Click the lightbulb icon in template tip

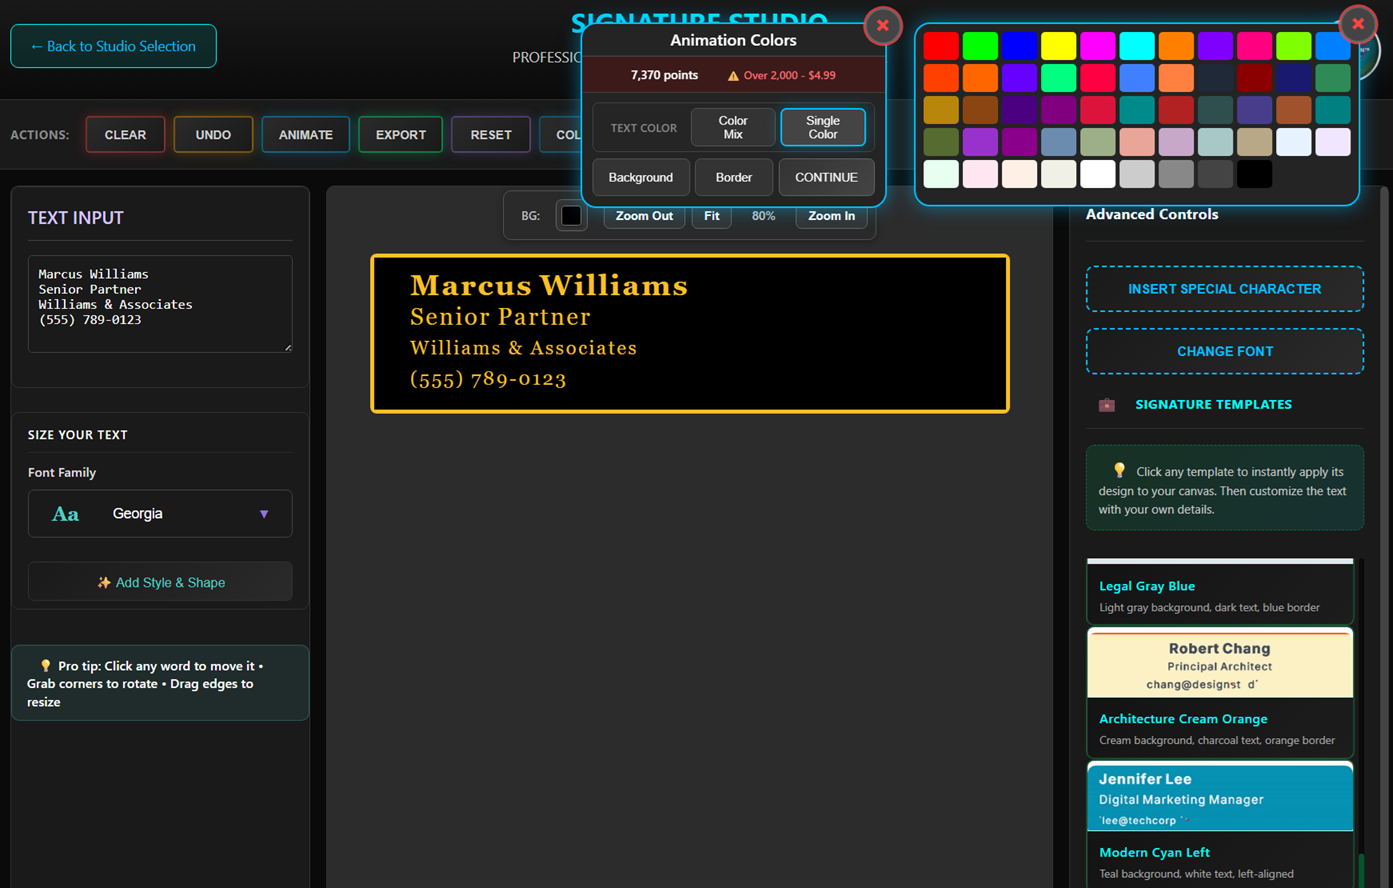(1119, 471)
